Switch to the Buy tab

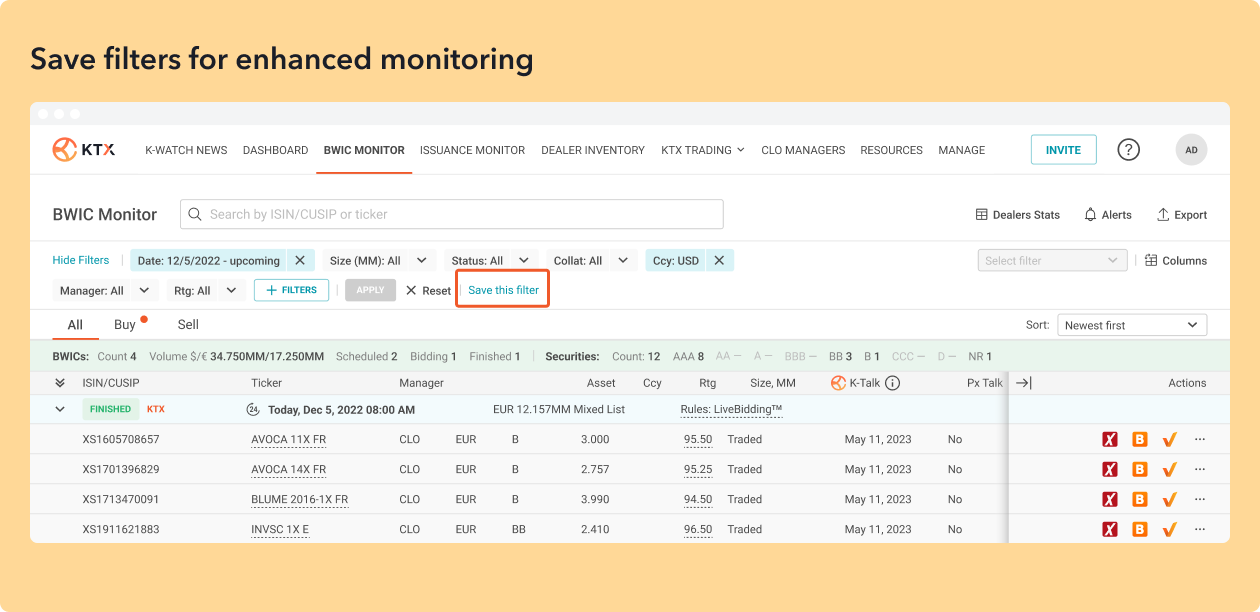coord(125,325)
